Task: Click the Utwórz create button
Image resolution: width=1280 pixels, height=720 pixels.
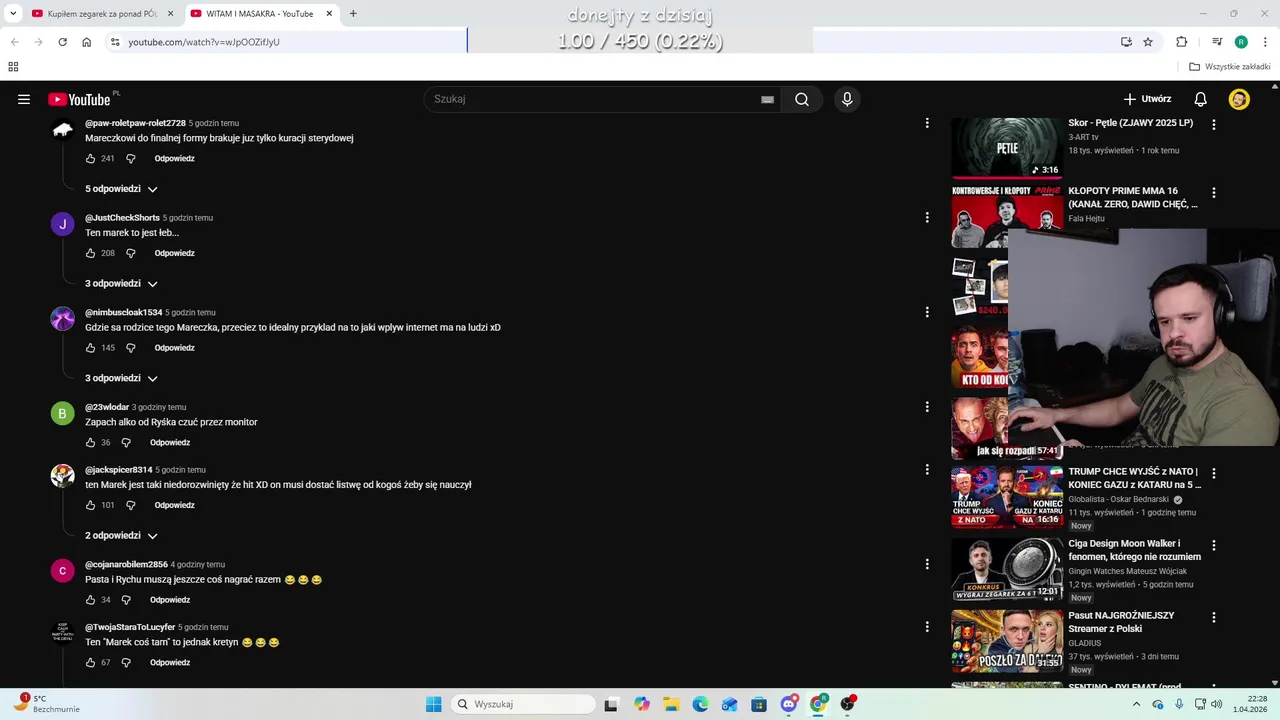Action: tap(1147, 99)
